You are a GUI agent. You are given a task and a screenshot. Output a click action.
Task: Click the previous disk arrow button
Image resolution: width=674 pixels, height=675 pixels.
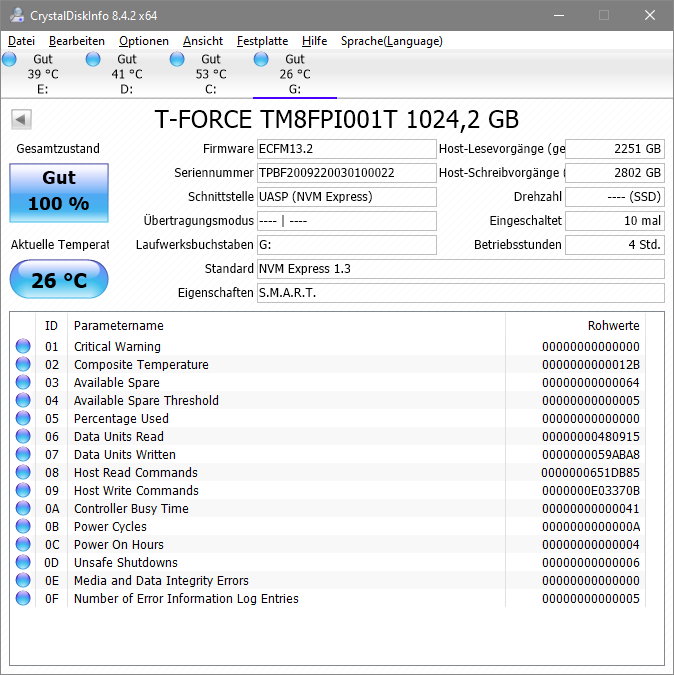click(21, 119)
